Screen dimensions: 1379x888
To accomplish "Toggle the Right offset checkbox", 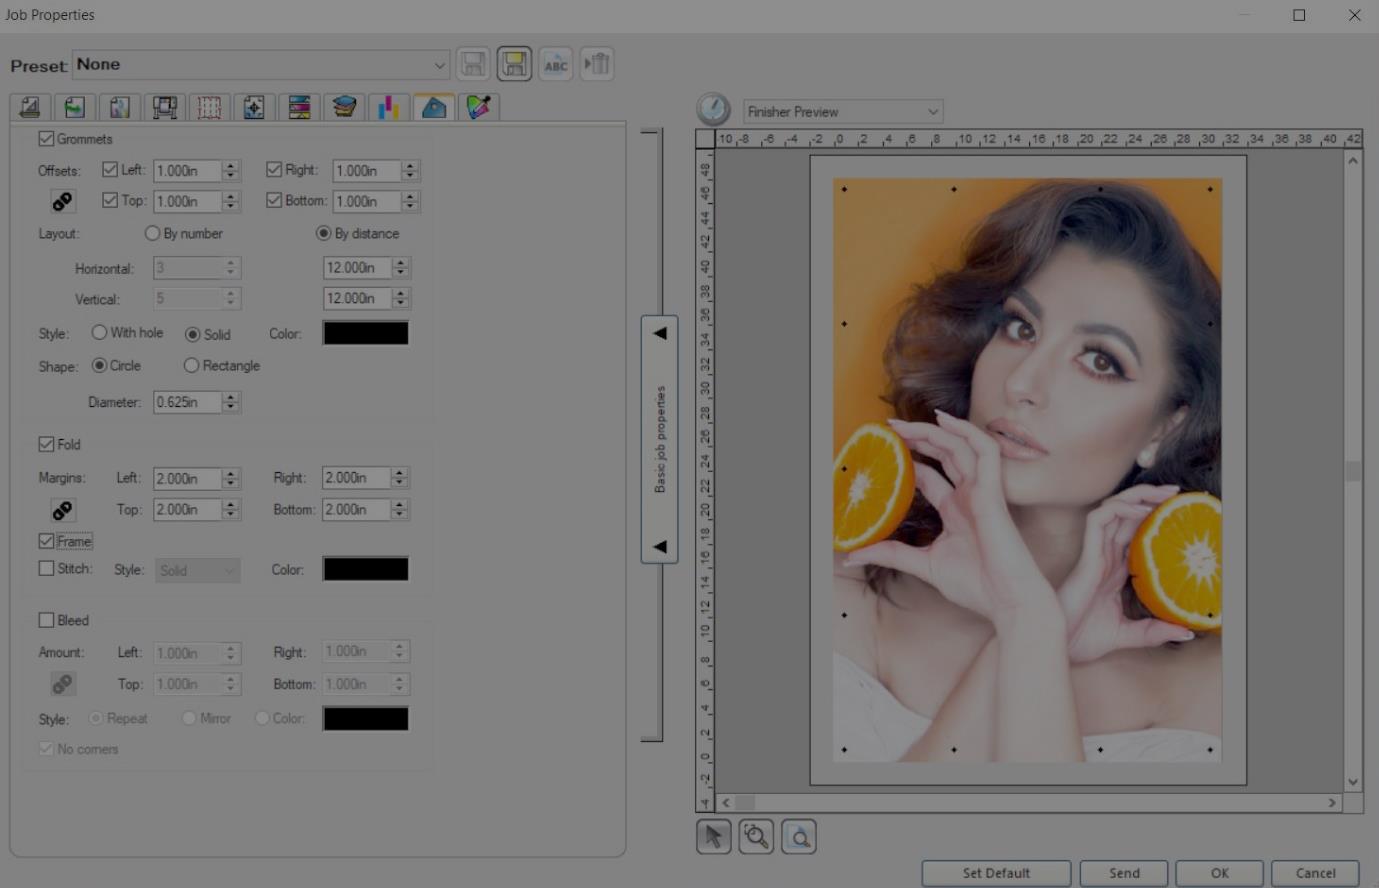I will [274, 170].
